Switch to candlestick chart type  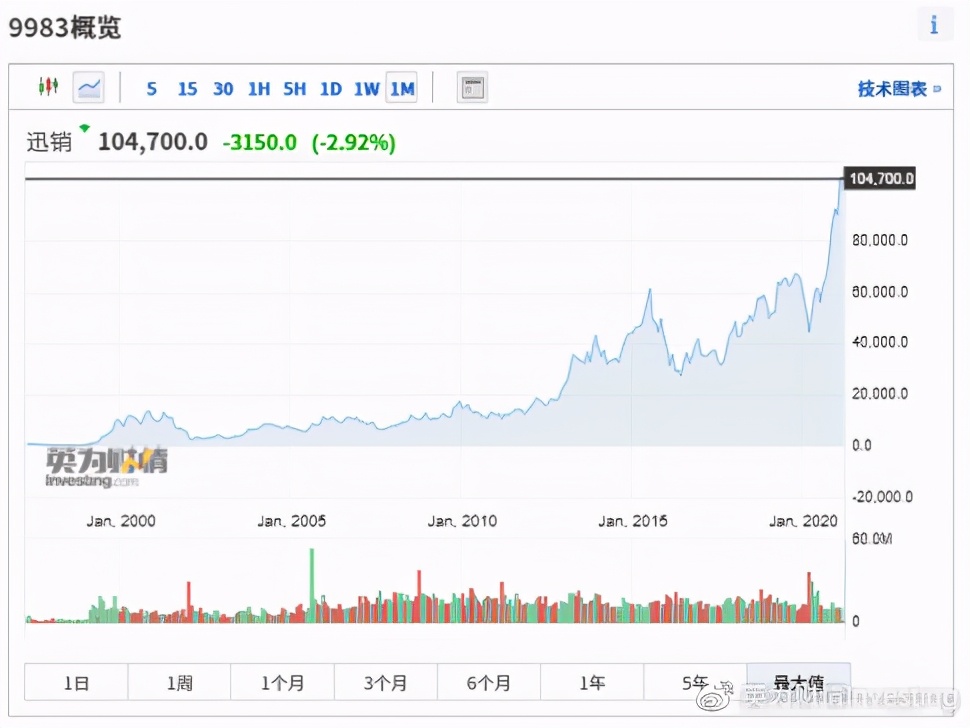click(x=48, y=88)
